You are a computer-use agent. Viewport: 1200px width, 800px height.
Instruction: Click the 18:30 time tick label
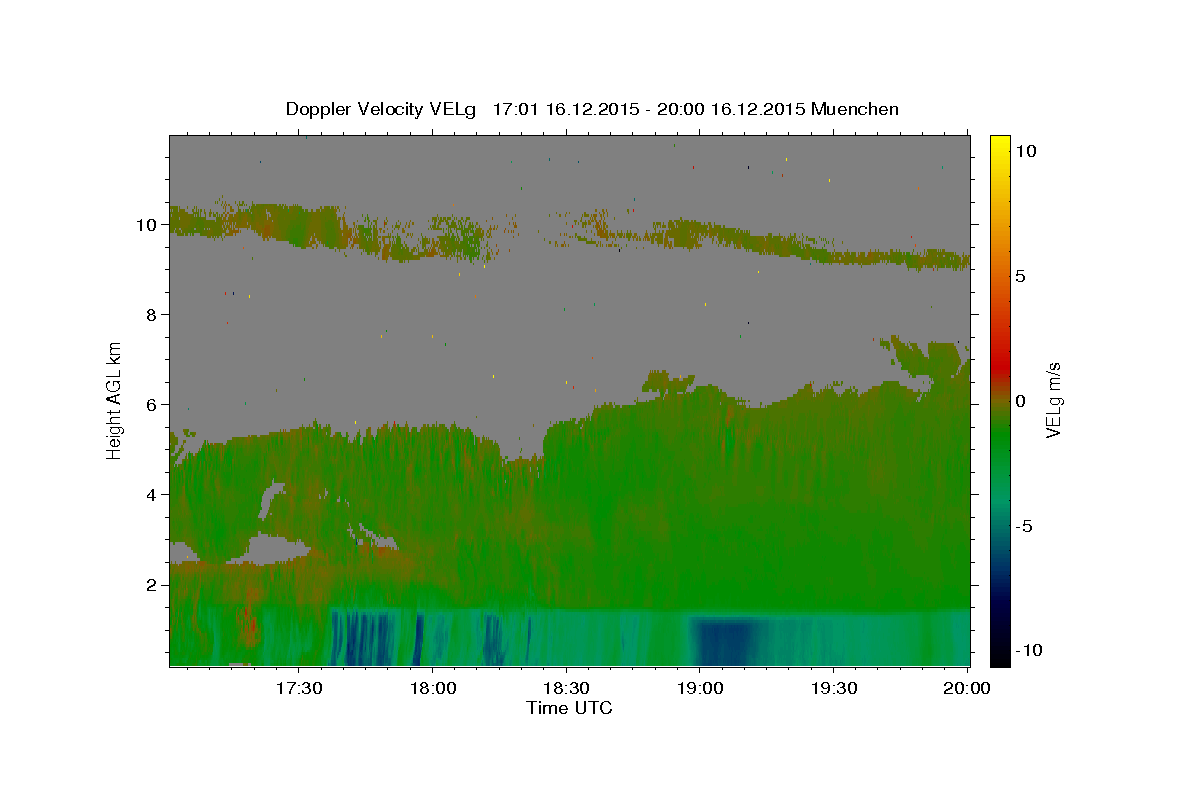566,688
